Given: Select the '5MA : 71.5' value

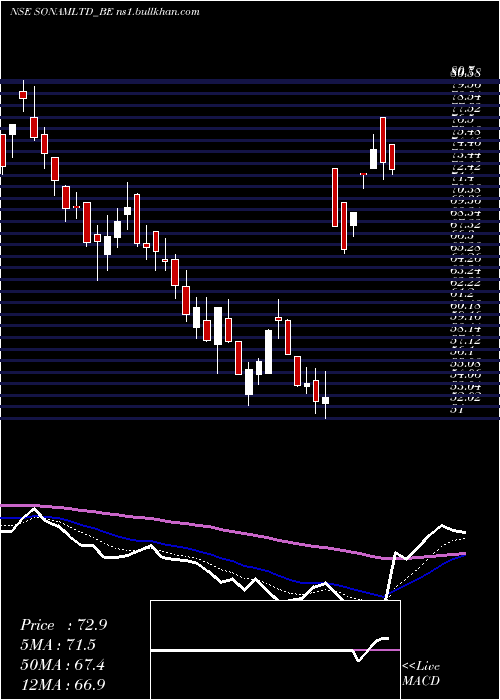Looking at the screenshot, I should (58, 645).
